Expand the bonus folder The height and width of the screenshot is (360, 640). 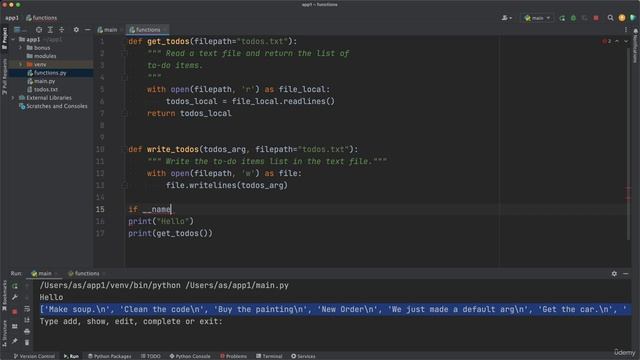(x=20, y=48)
